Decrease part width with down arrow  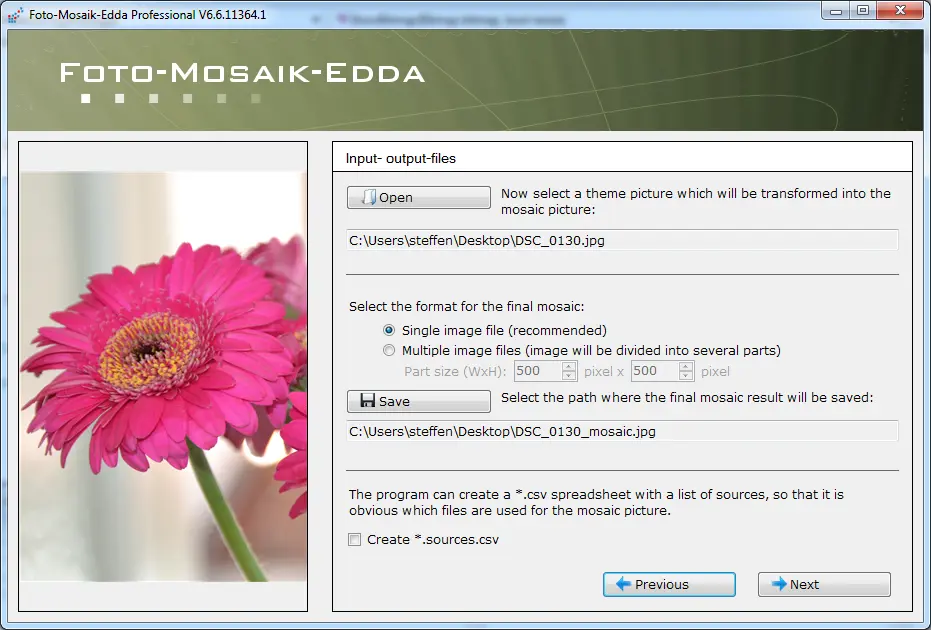[569, 376]
